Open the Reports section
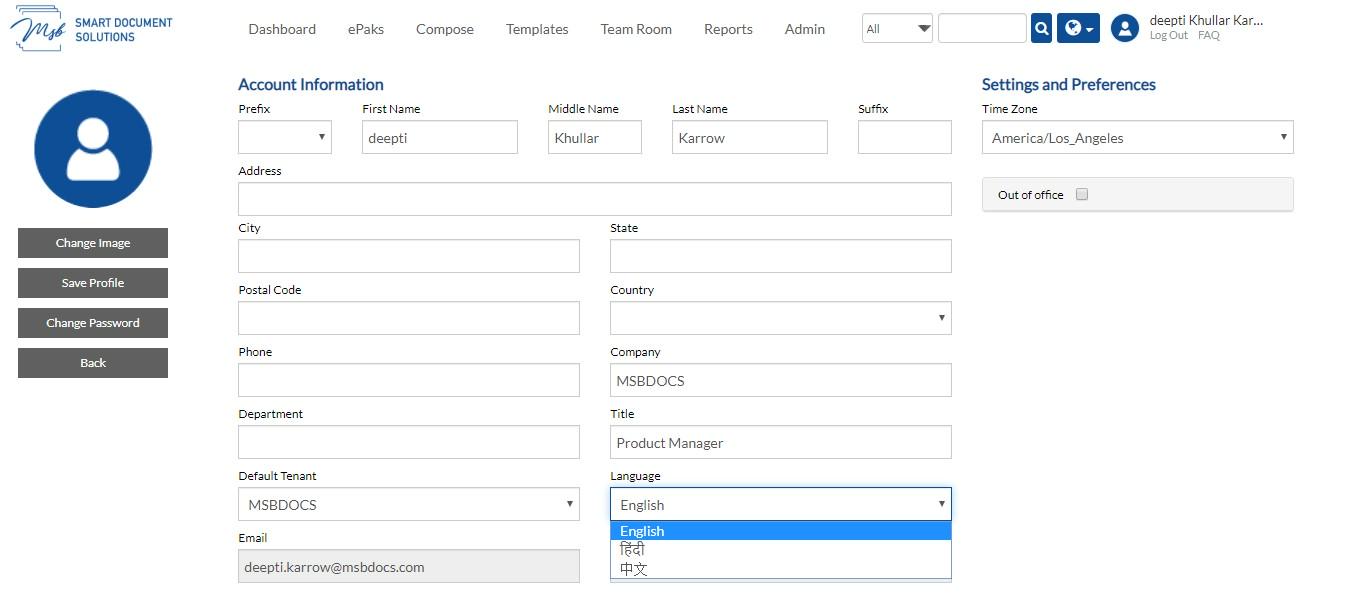1362x602 pixels. (x=728, y=29)
